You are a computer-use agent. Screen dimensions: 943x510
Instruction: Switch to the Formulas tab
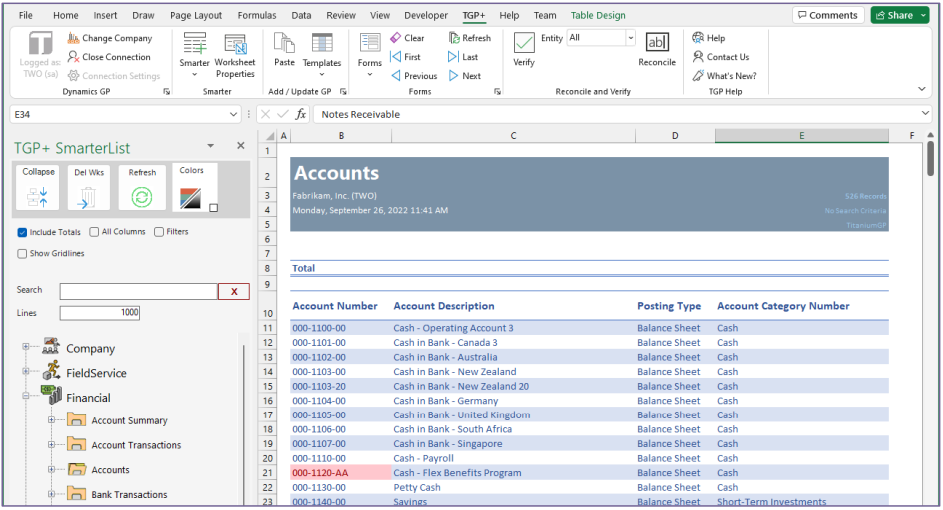coord(257,16)
